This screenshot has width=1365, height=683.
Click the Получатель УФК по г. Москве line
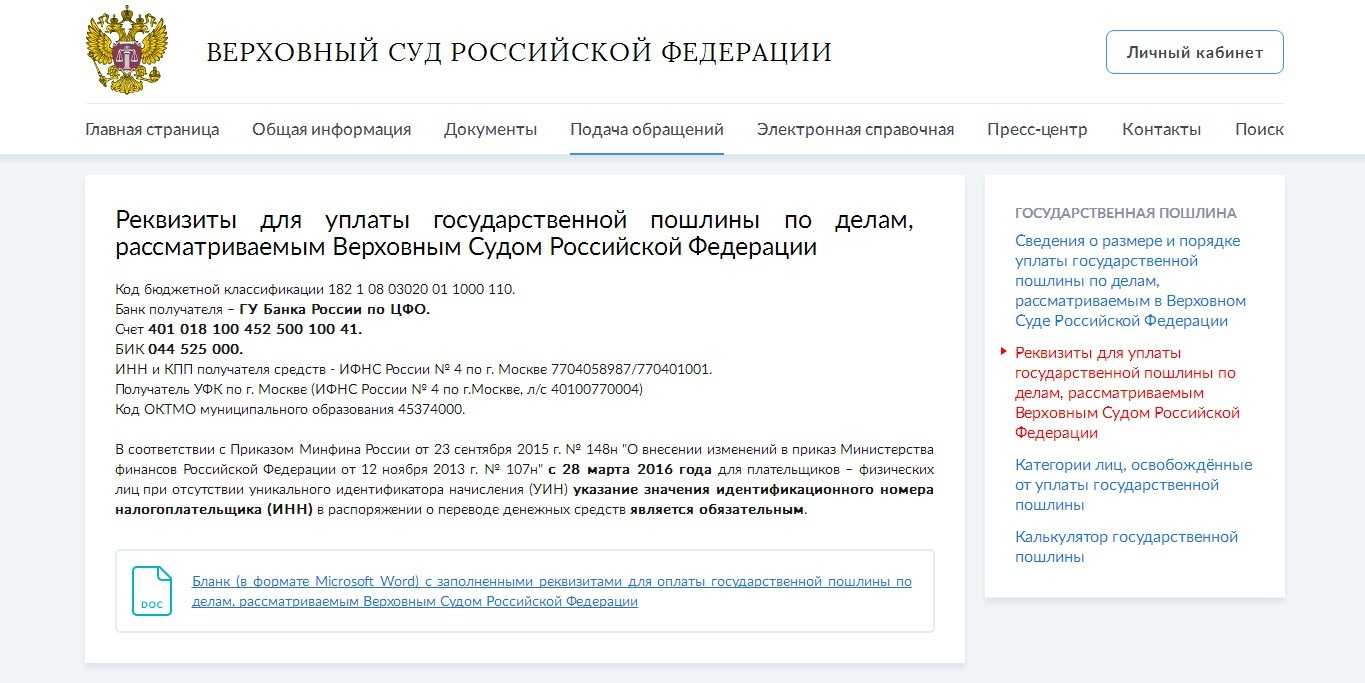pos(379,389)
